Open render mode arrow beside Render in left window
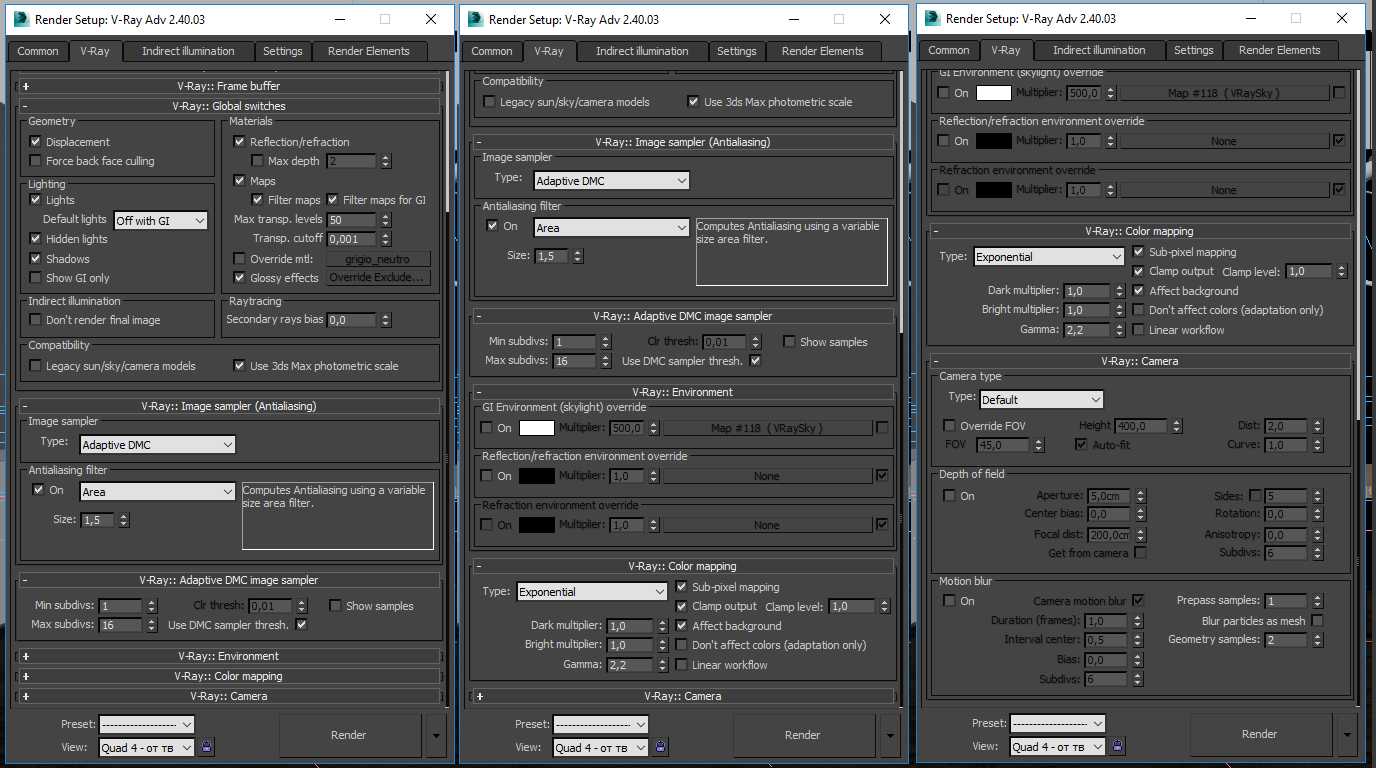This screenshot has width=1376, height=768. tap(435, 735)
